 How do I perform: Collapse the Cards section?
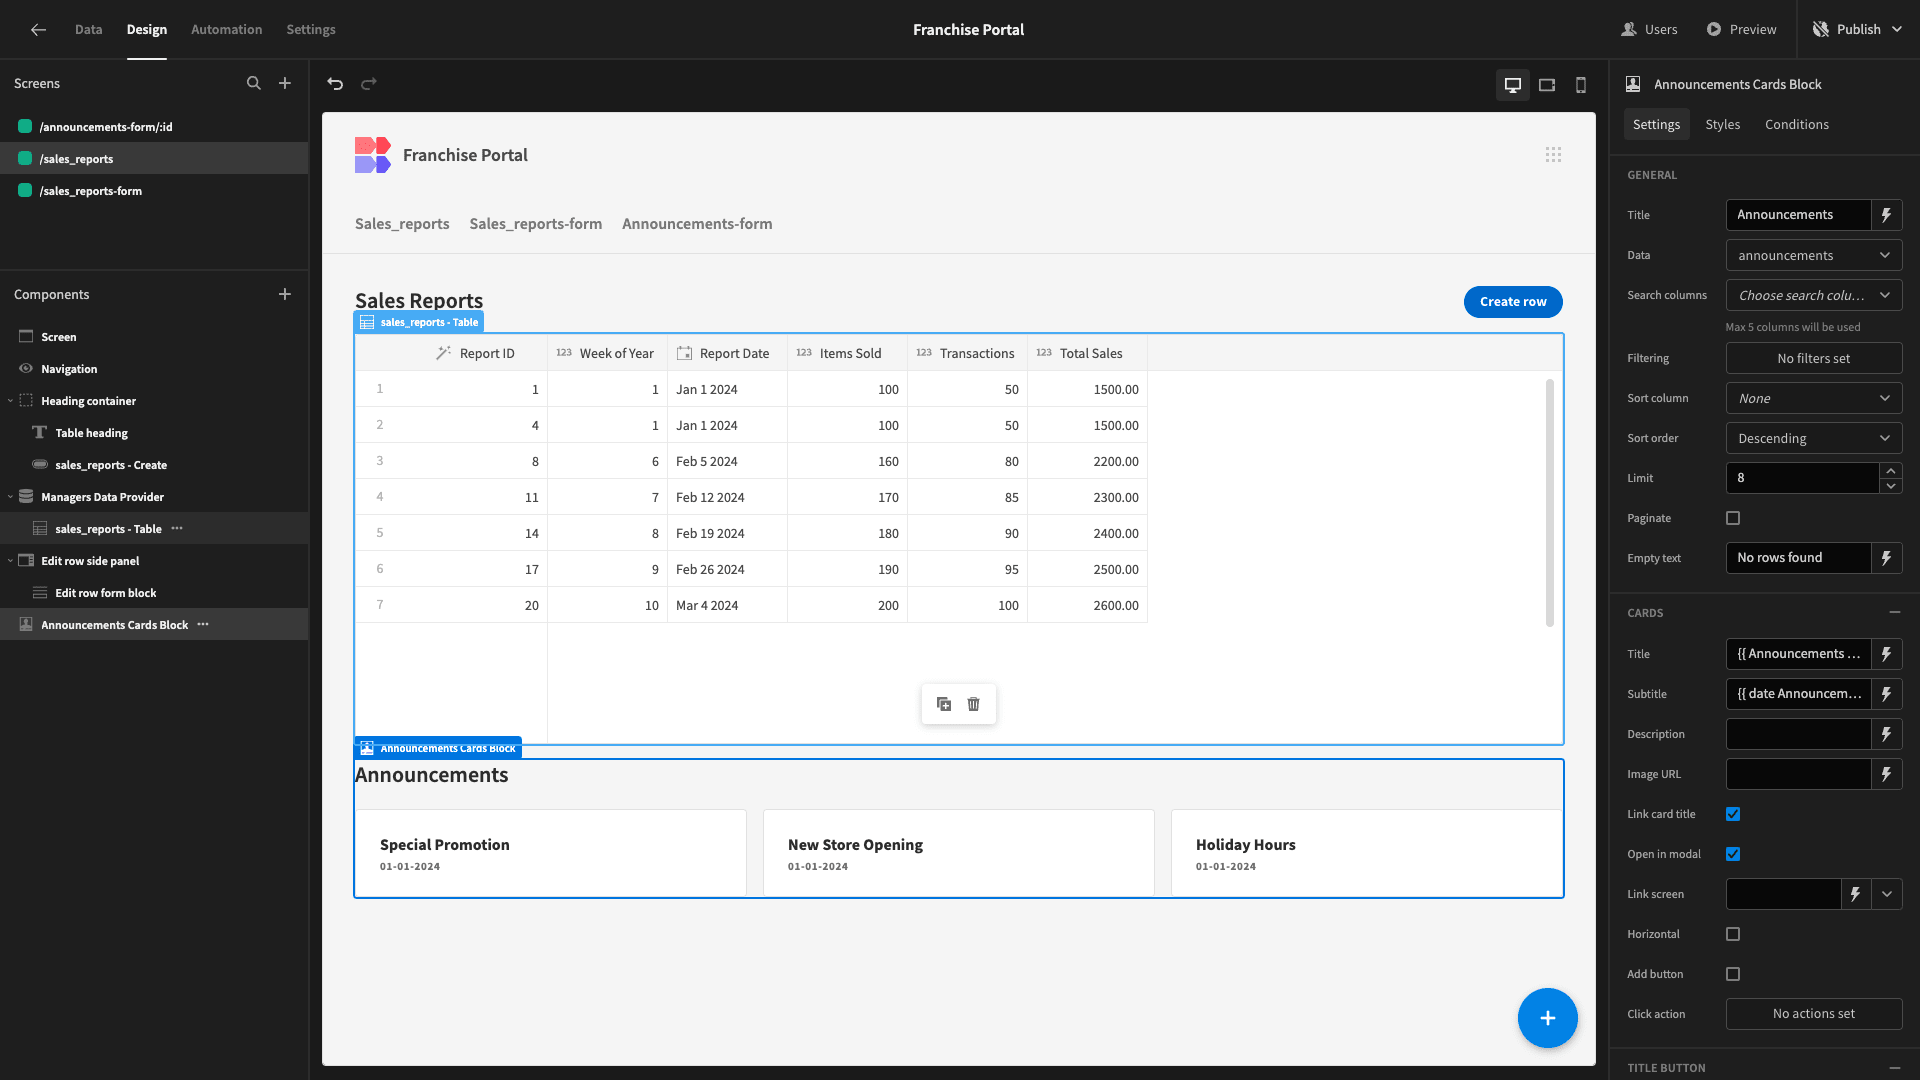click(x=1894, y=612)
